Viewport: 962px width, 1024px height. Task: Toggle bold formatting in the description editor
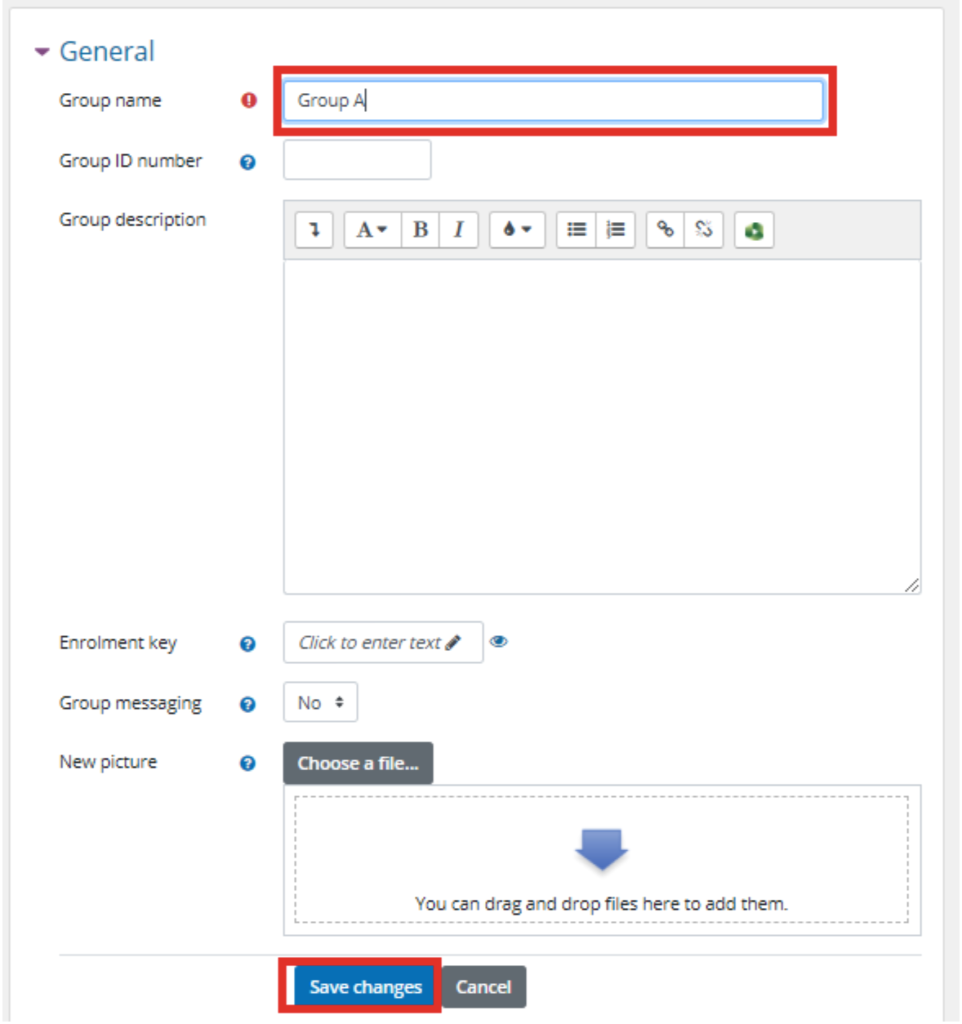(x=419, y=229)
